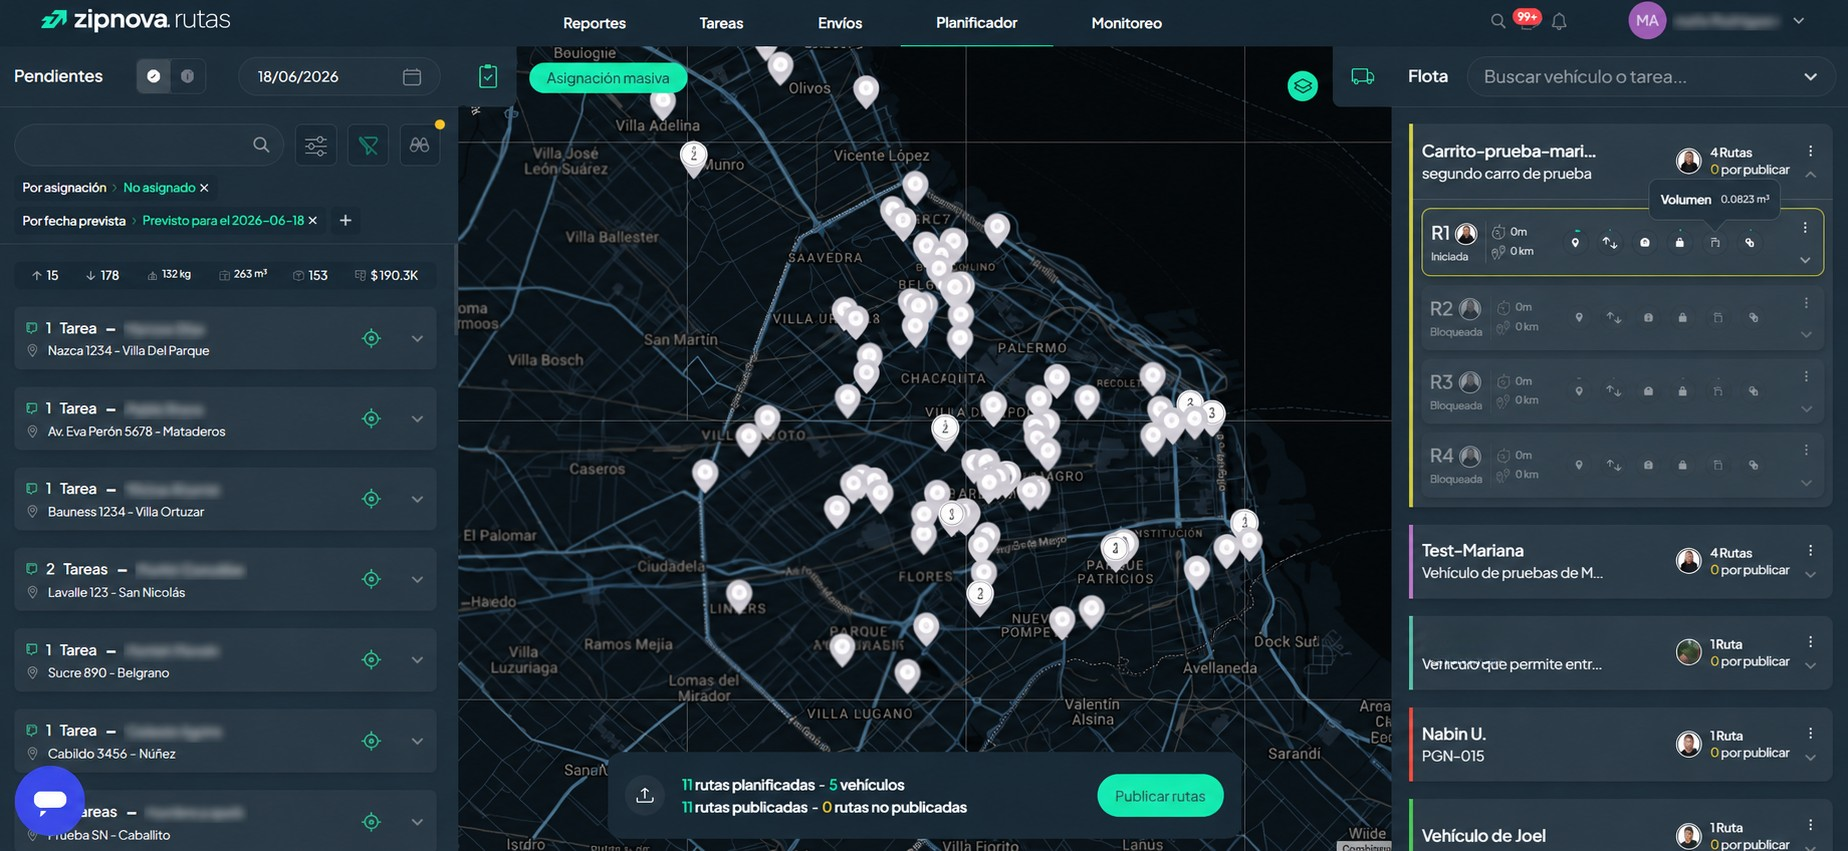Image resolution: width=1848 pixels, height=851 pixels.
Task: Locate Nazca 1234 task on map
Action: (371, 339)
